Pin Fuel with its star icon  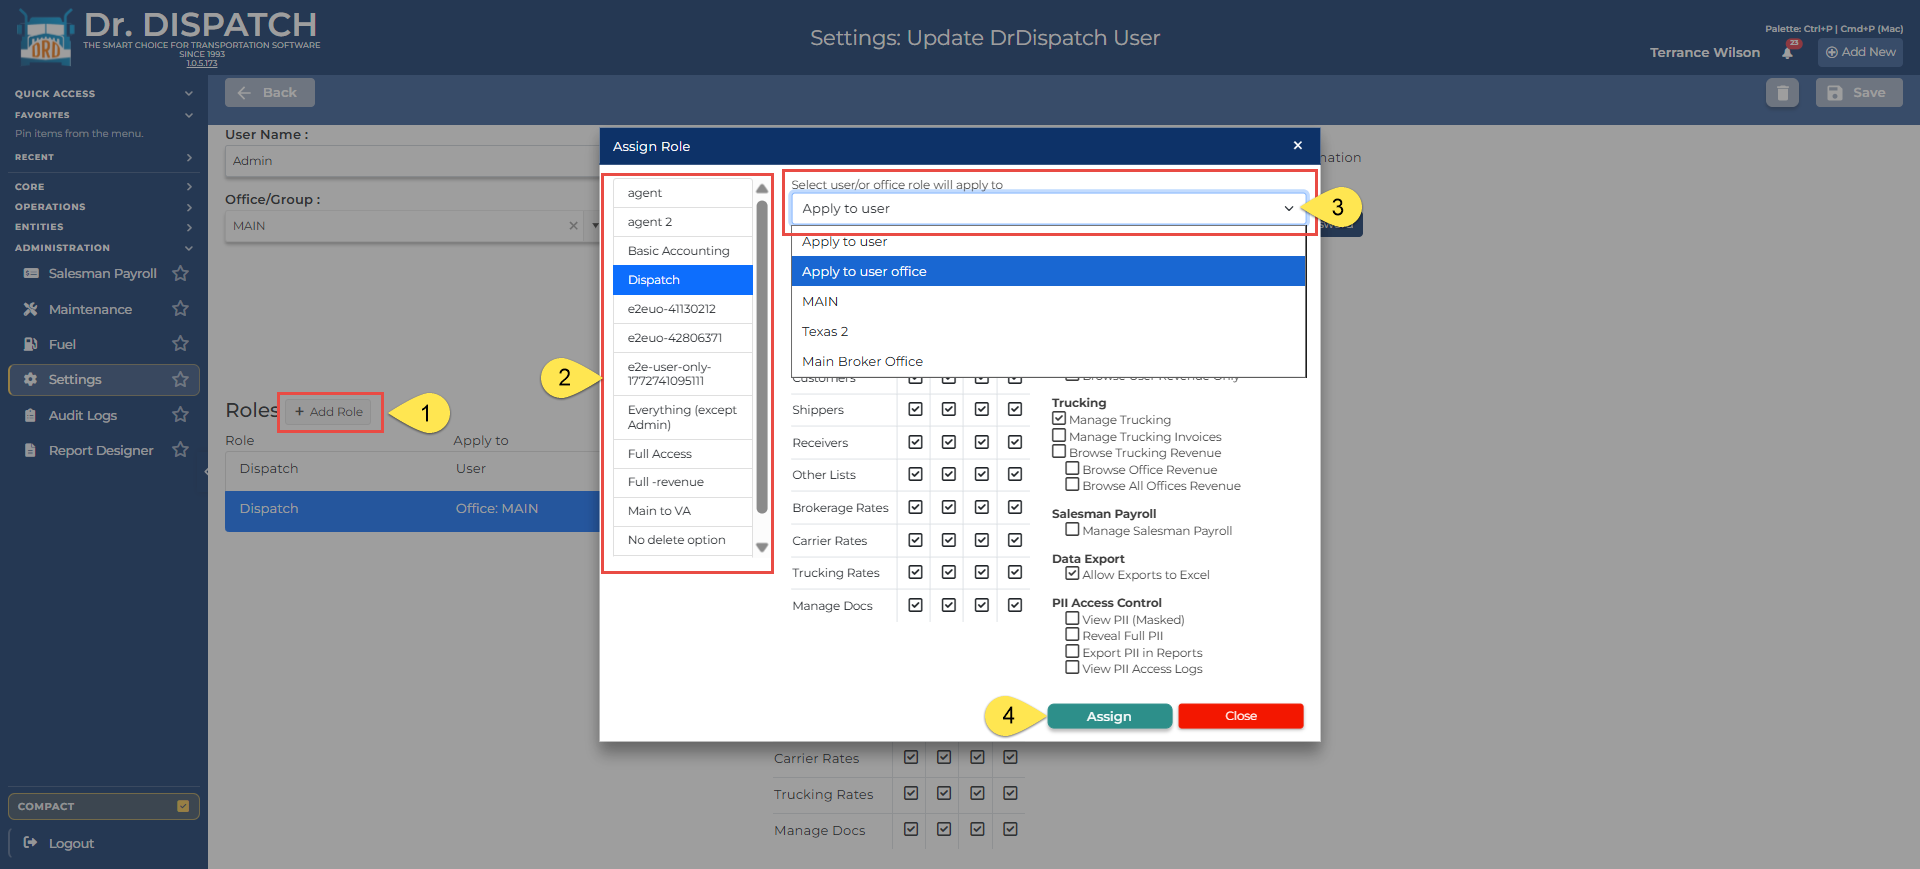[180, 344]
